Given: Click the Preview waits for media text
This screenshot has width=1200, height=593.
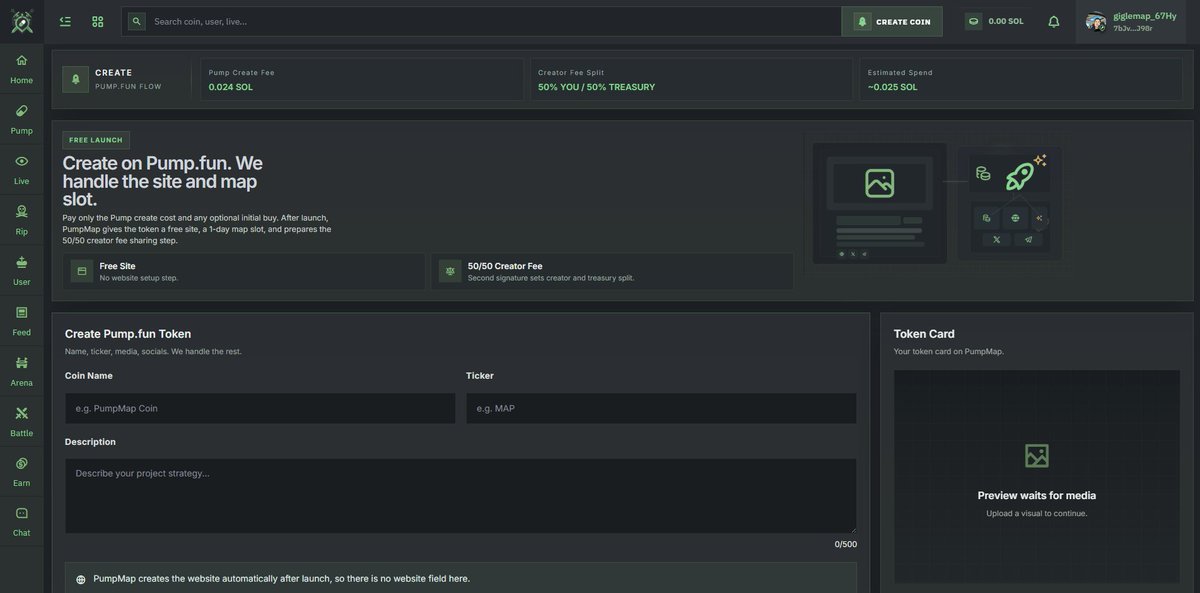Looking at the screenshot, I should point(1037,495).
